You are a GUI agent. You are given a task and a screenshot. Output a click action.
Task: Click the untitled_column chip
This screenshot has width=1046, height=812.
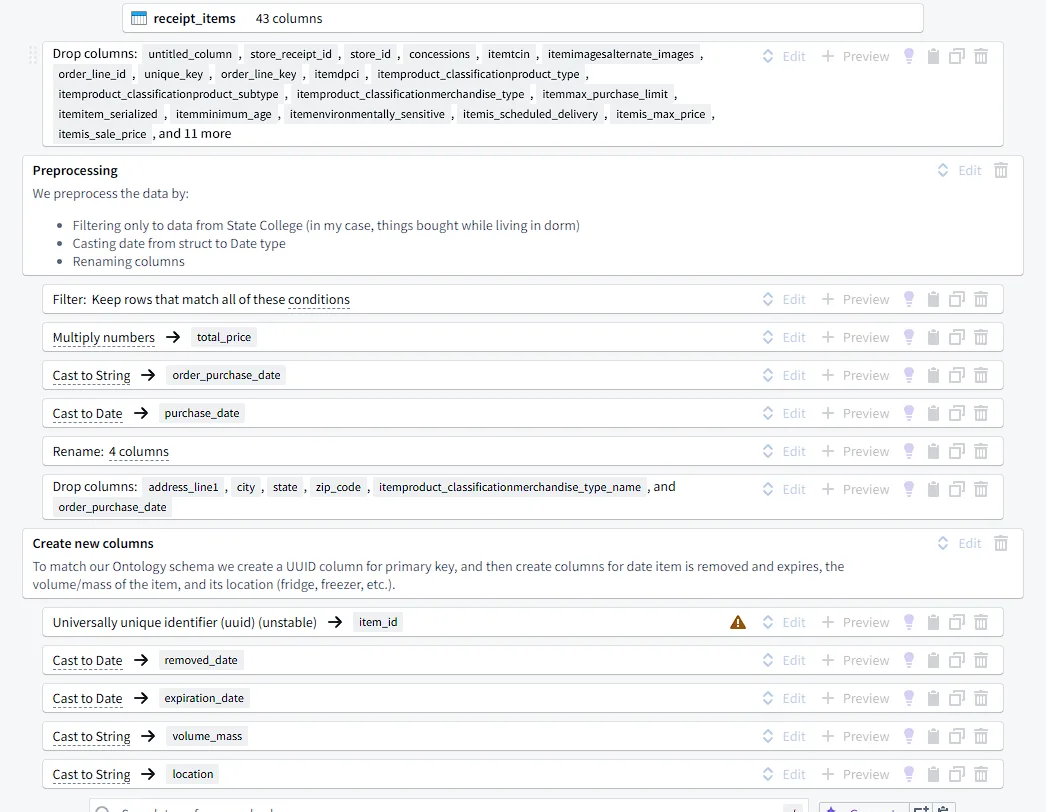pyautogui.click(x=190, y=54)
